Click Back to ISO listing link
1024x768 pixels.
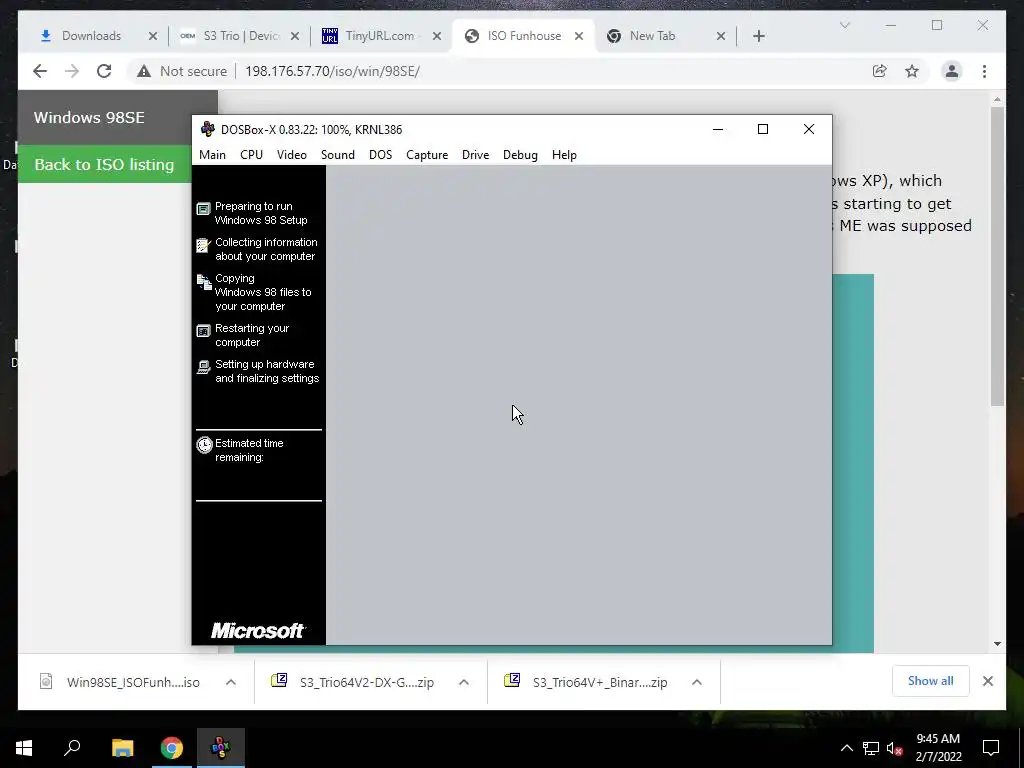[x=104, y=164]
